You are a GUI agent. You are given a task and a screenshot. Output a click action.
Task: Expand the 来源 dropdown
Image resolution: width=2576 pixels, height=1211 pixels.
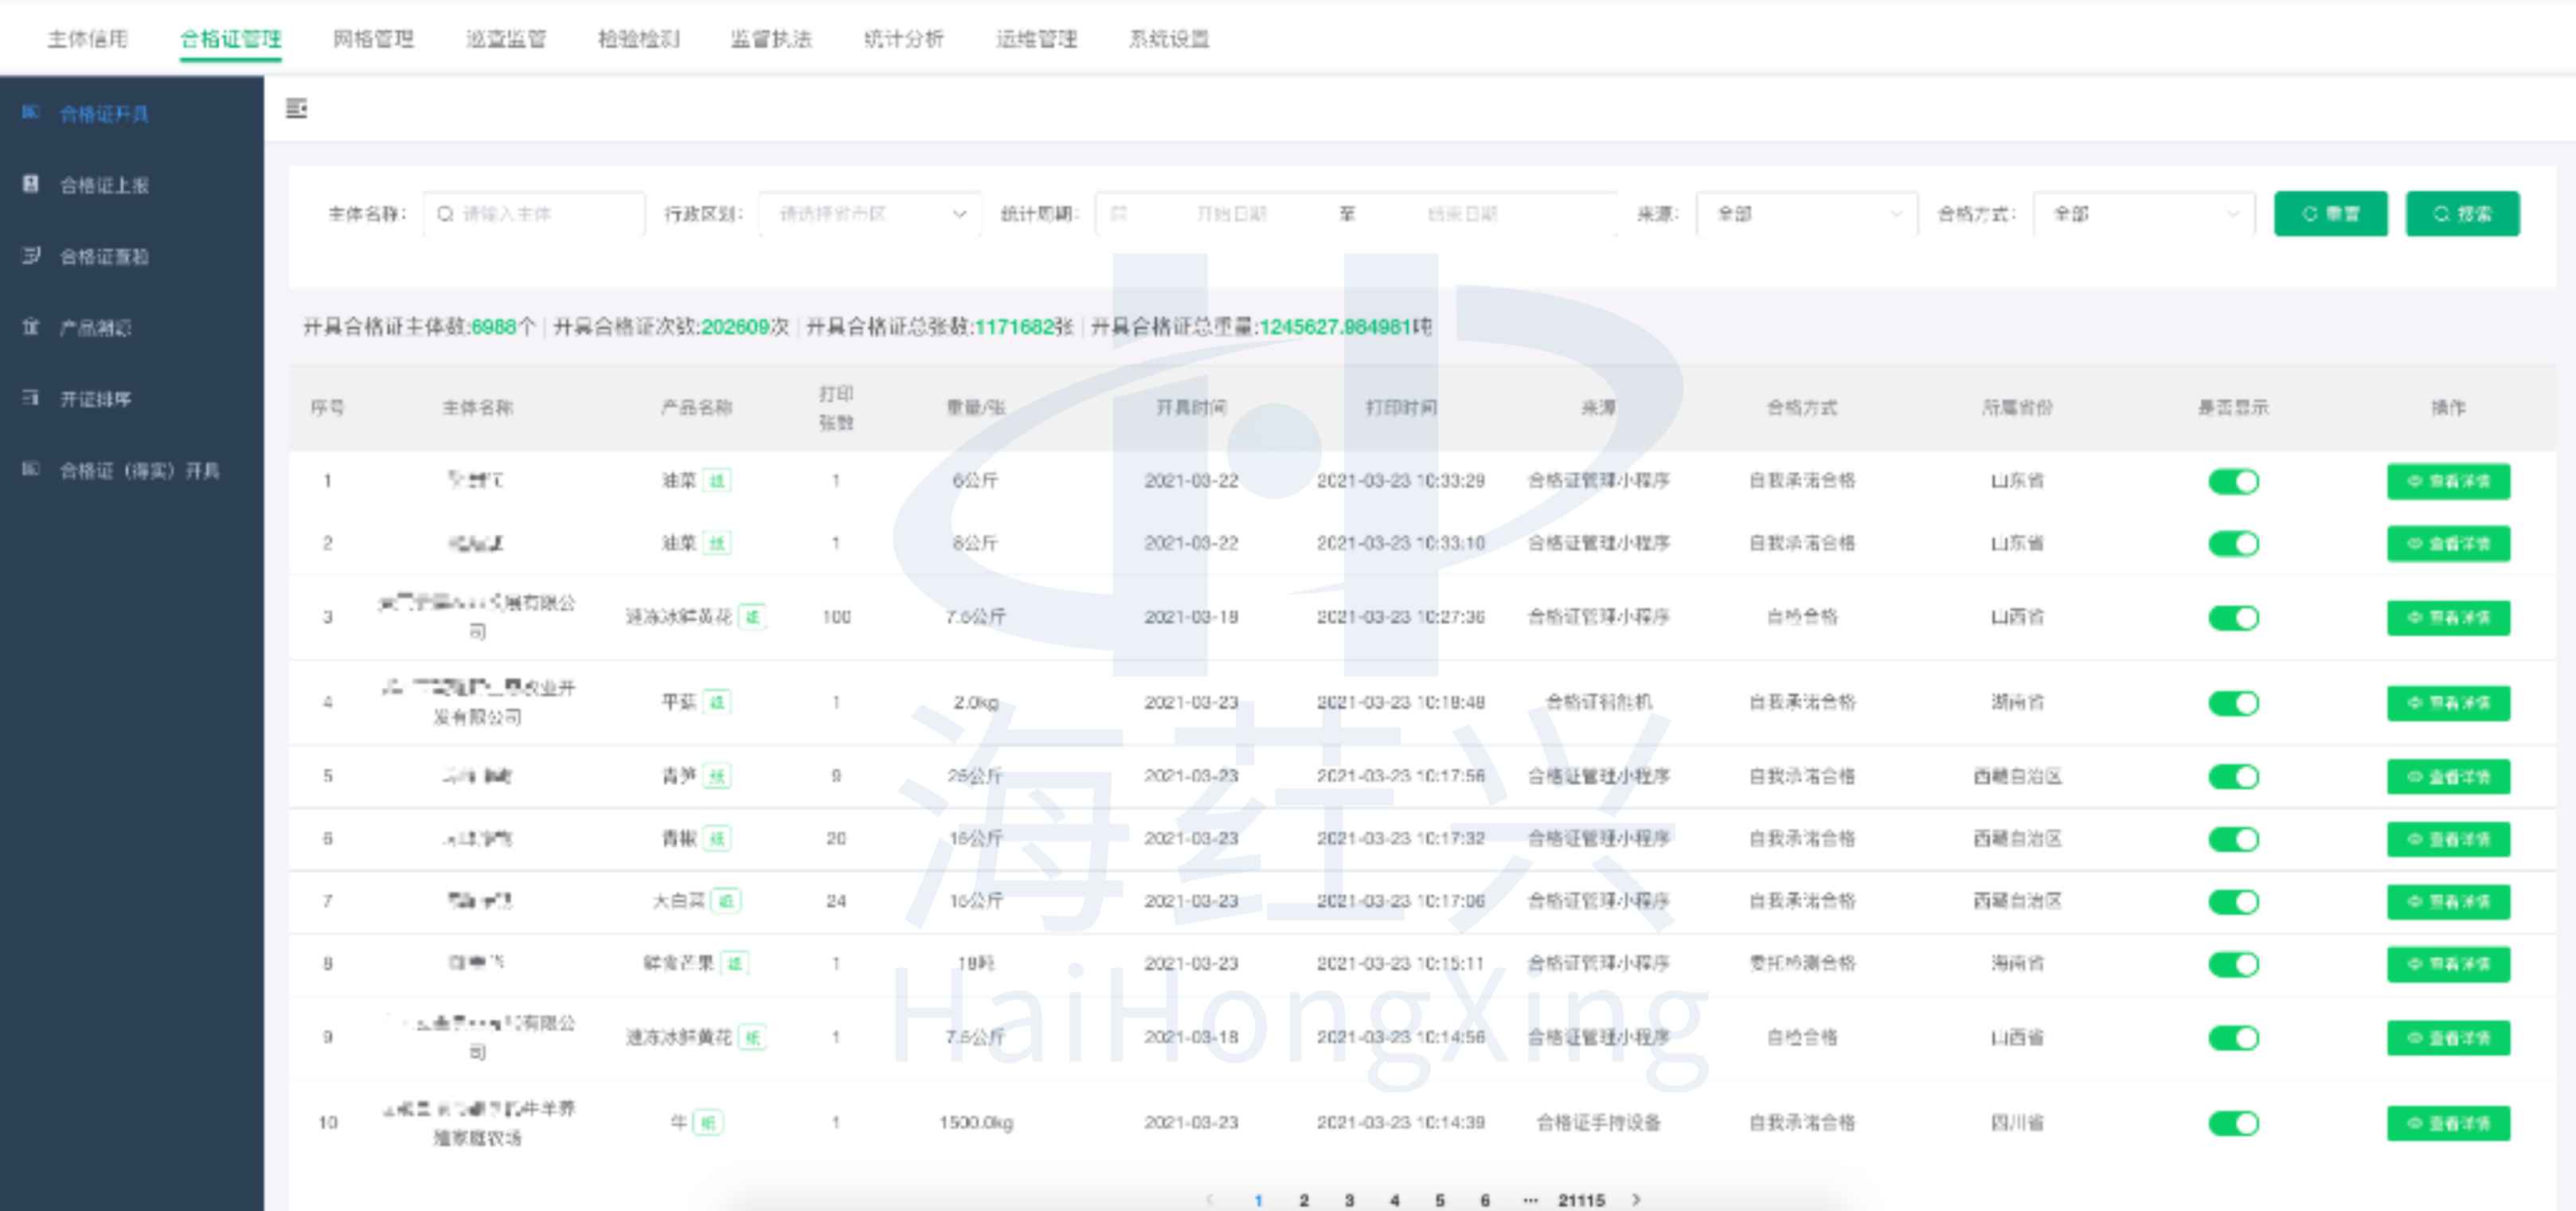(x=1806, y=214)
